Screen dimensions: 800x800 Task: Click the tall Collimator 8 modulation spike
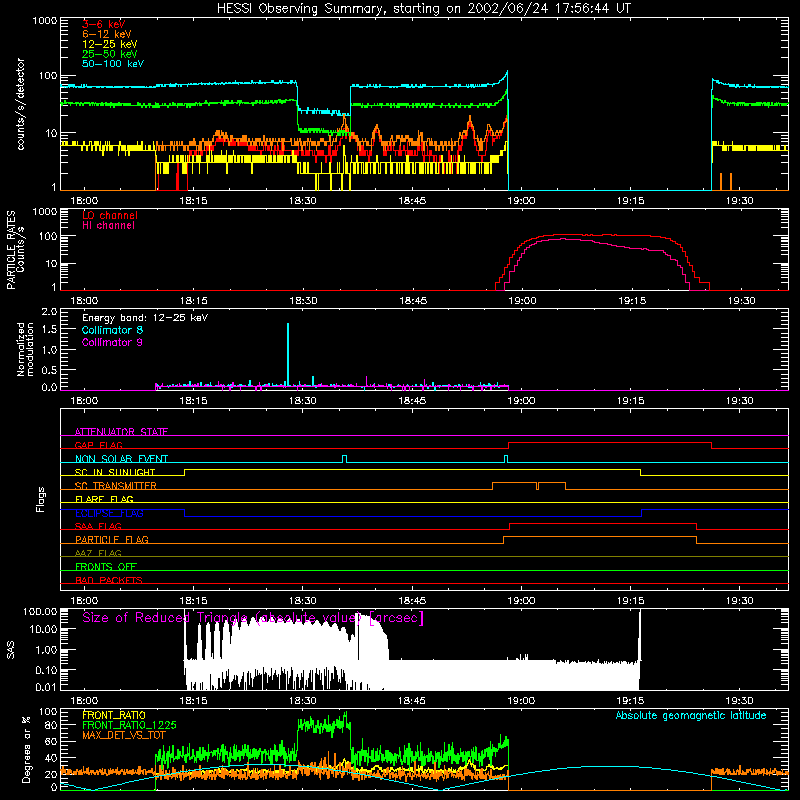coord(288,355)
